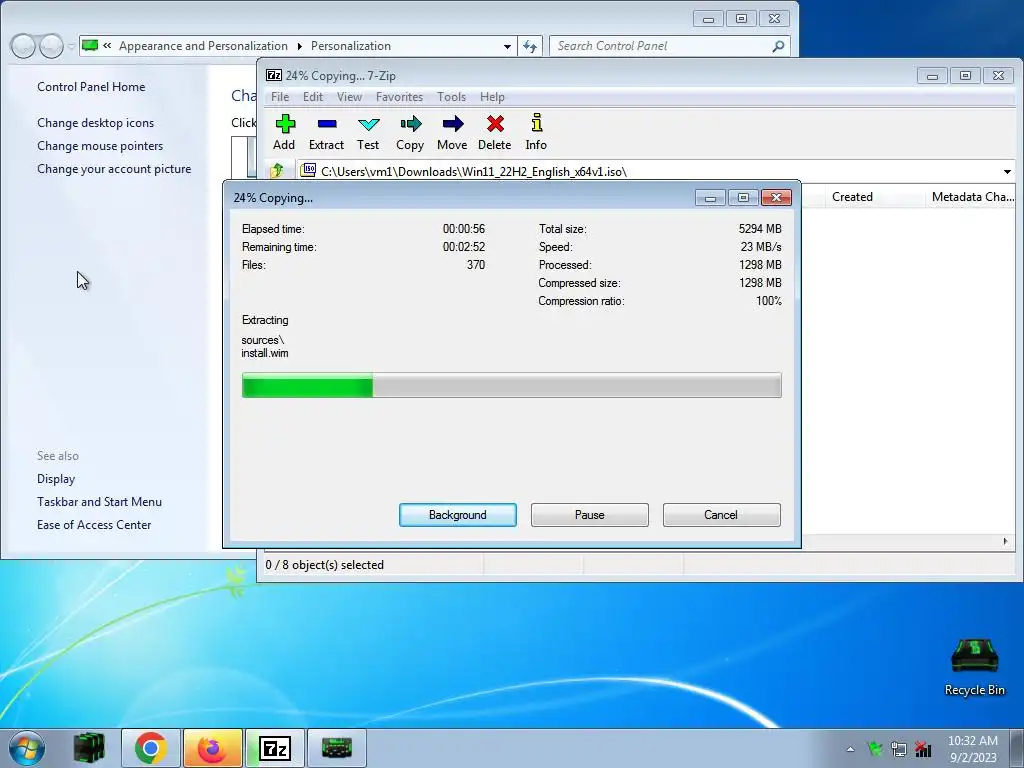Open the Help menu in 7-Zip
The image size is (1024, 768).
pos(492,97)
